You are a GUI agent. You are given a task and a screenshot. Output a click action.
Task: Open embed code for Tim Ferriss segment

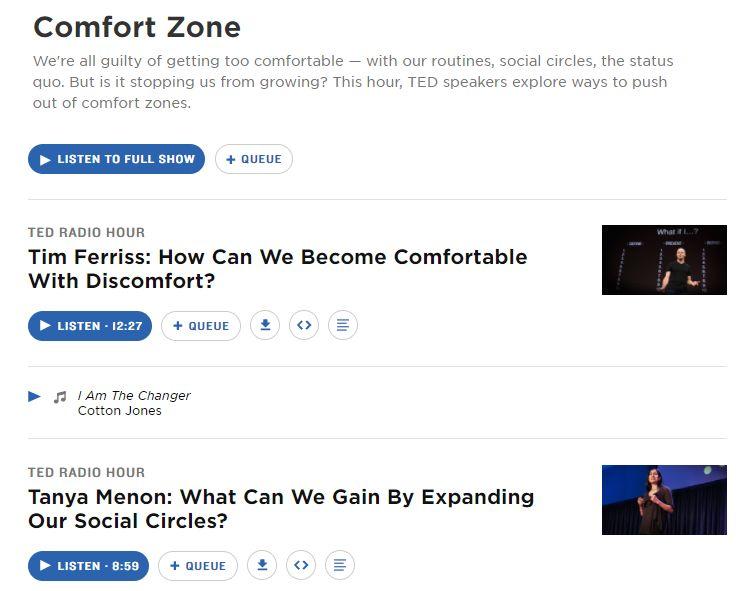(304, 325)
